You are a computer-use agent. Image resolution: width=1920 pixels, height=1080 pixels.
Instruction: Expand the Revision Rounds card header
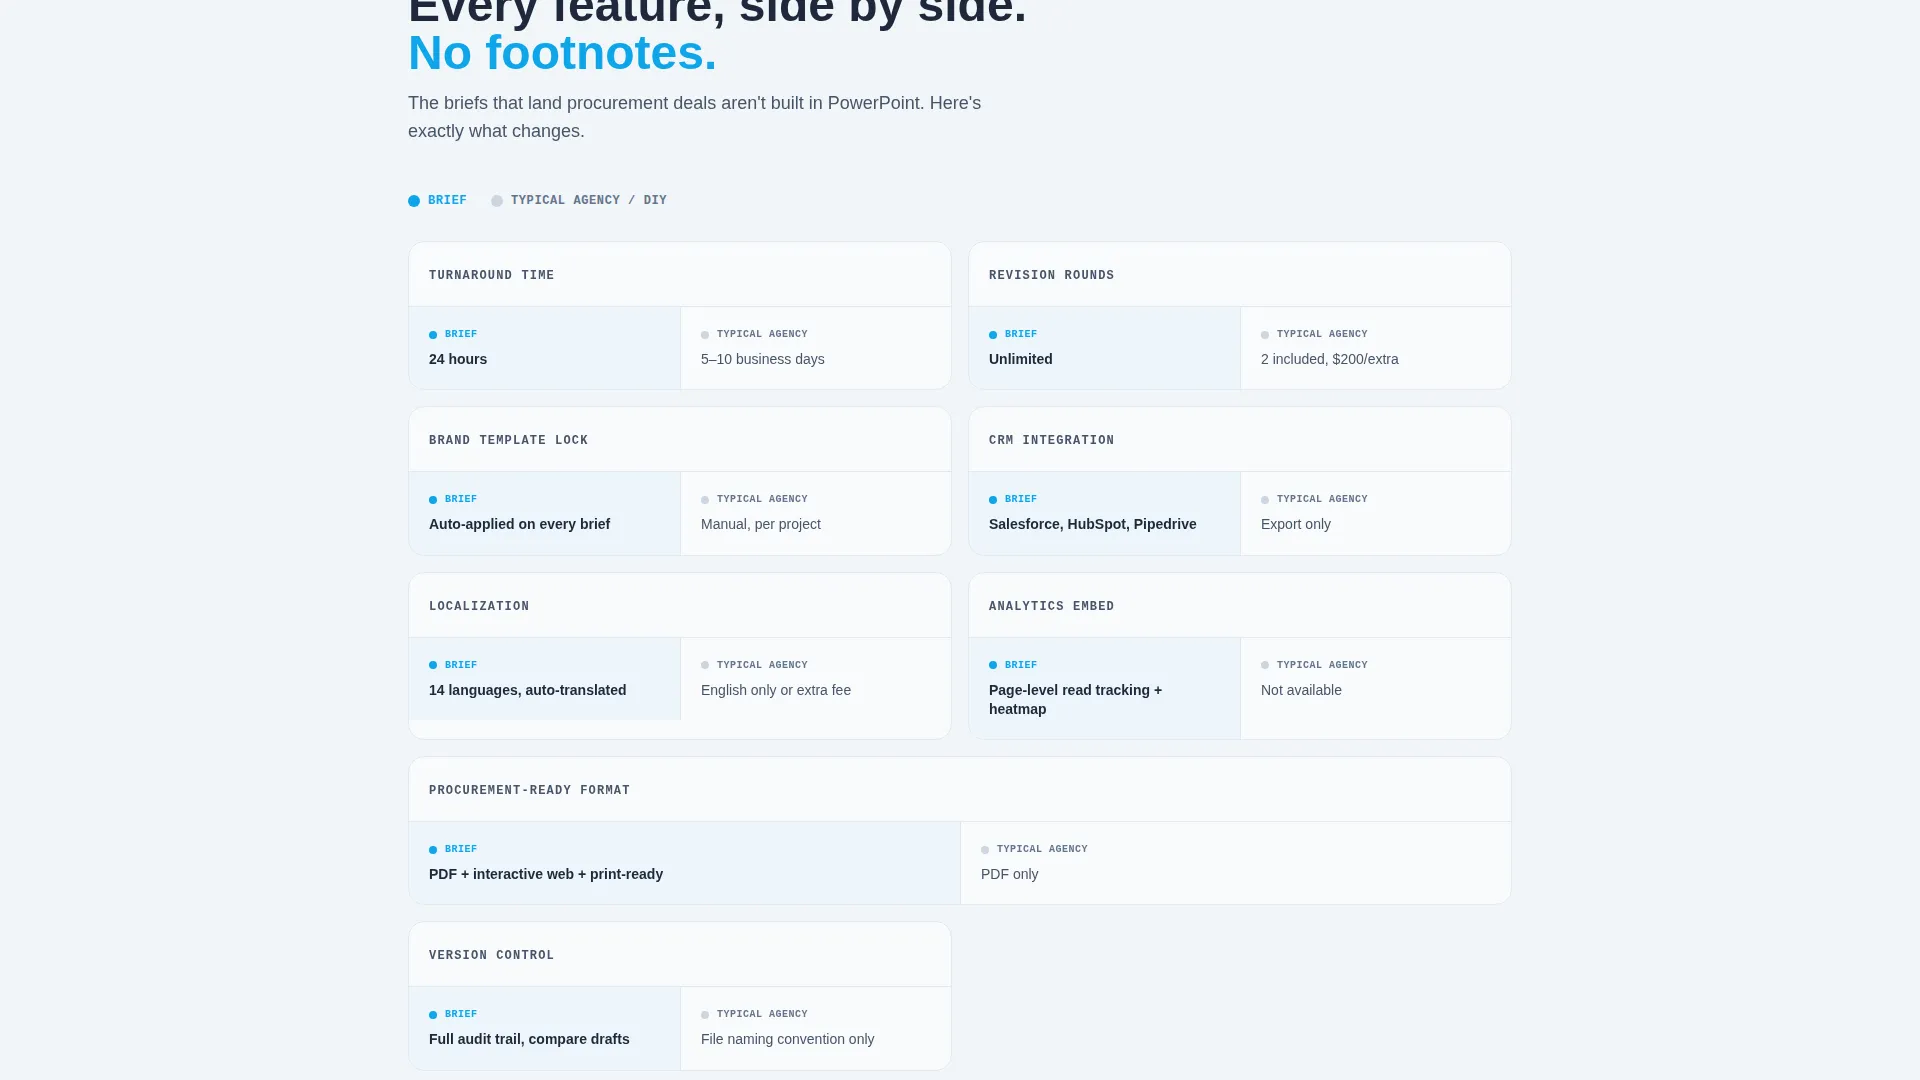pyautogui.click(x=1240, y=275)
